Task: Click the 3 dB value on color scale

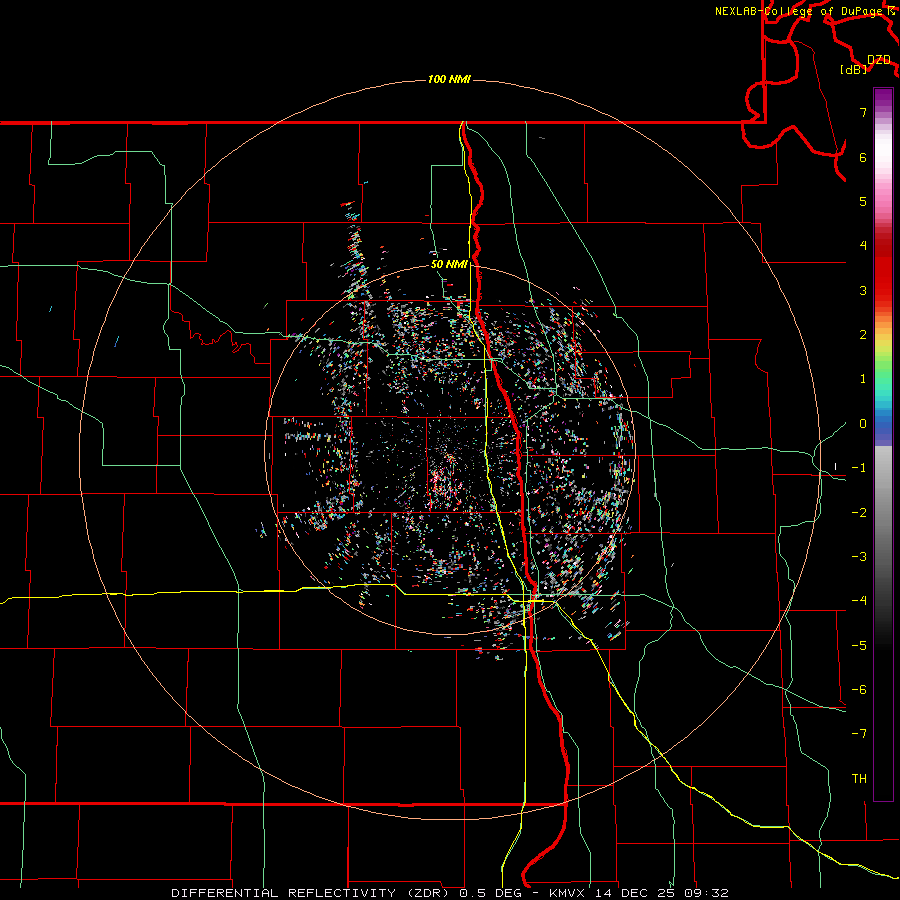Action: coord(863,290)
